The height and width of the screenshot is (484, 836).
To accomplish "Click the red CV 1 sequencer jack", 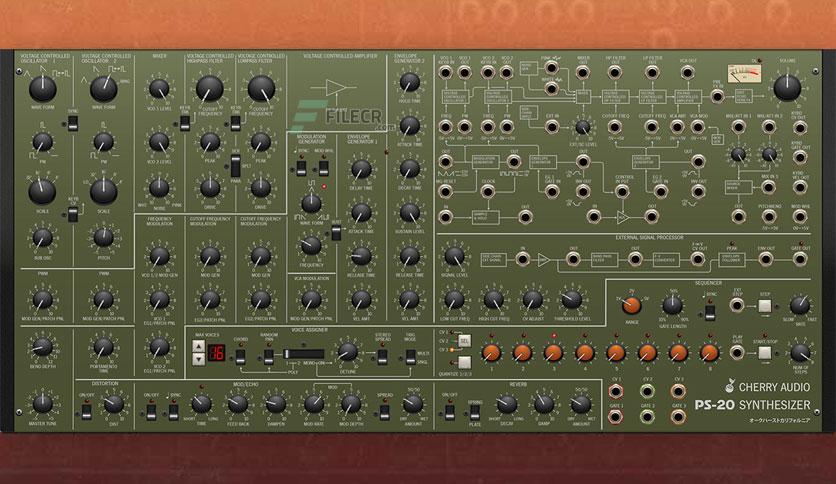I will pos(616,392).
